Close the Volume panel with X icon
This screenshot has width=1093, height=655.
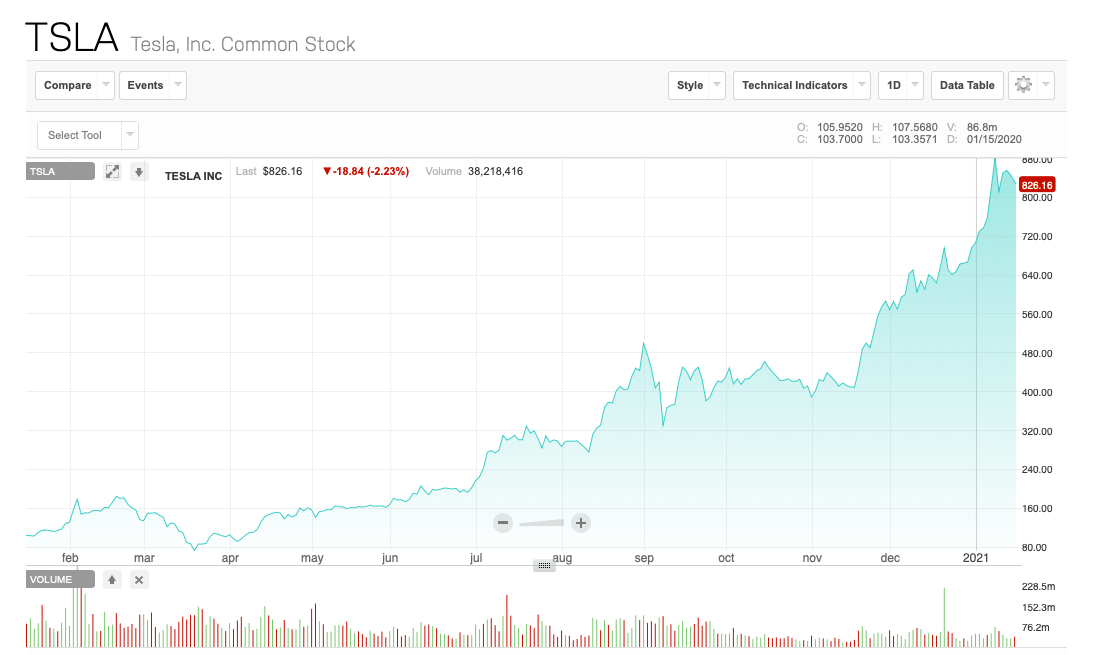(x=139, y=579)
